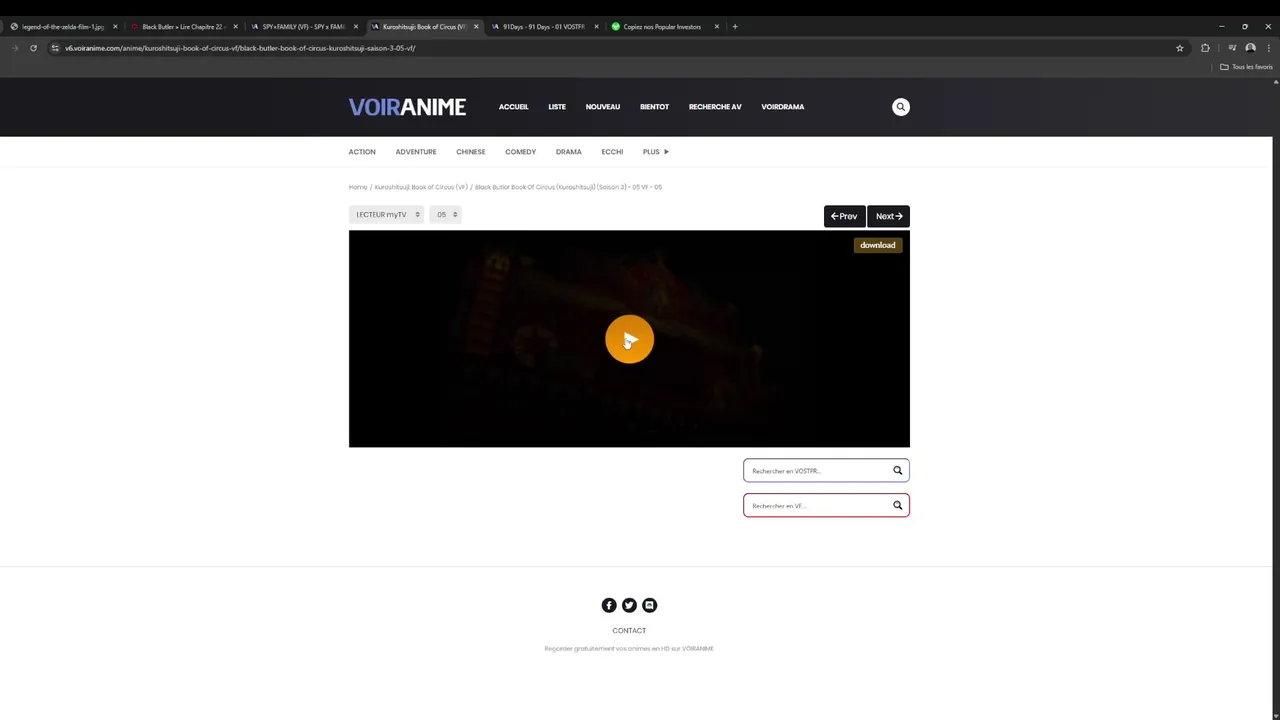Open the ACCUEIL menu item
1280x720 pixels.
point(514,107)
